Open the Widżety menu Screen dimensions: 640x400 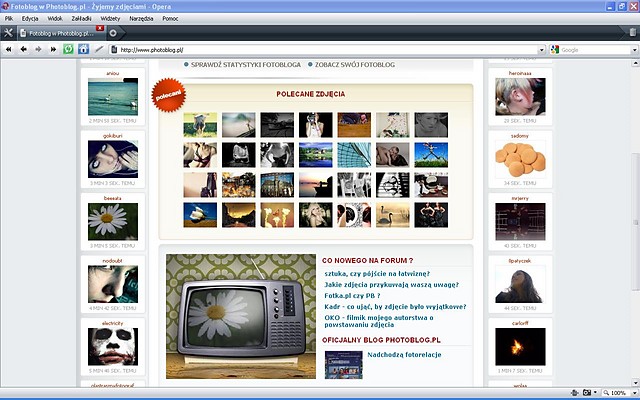coord(110,18)
